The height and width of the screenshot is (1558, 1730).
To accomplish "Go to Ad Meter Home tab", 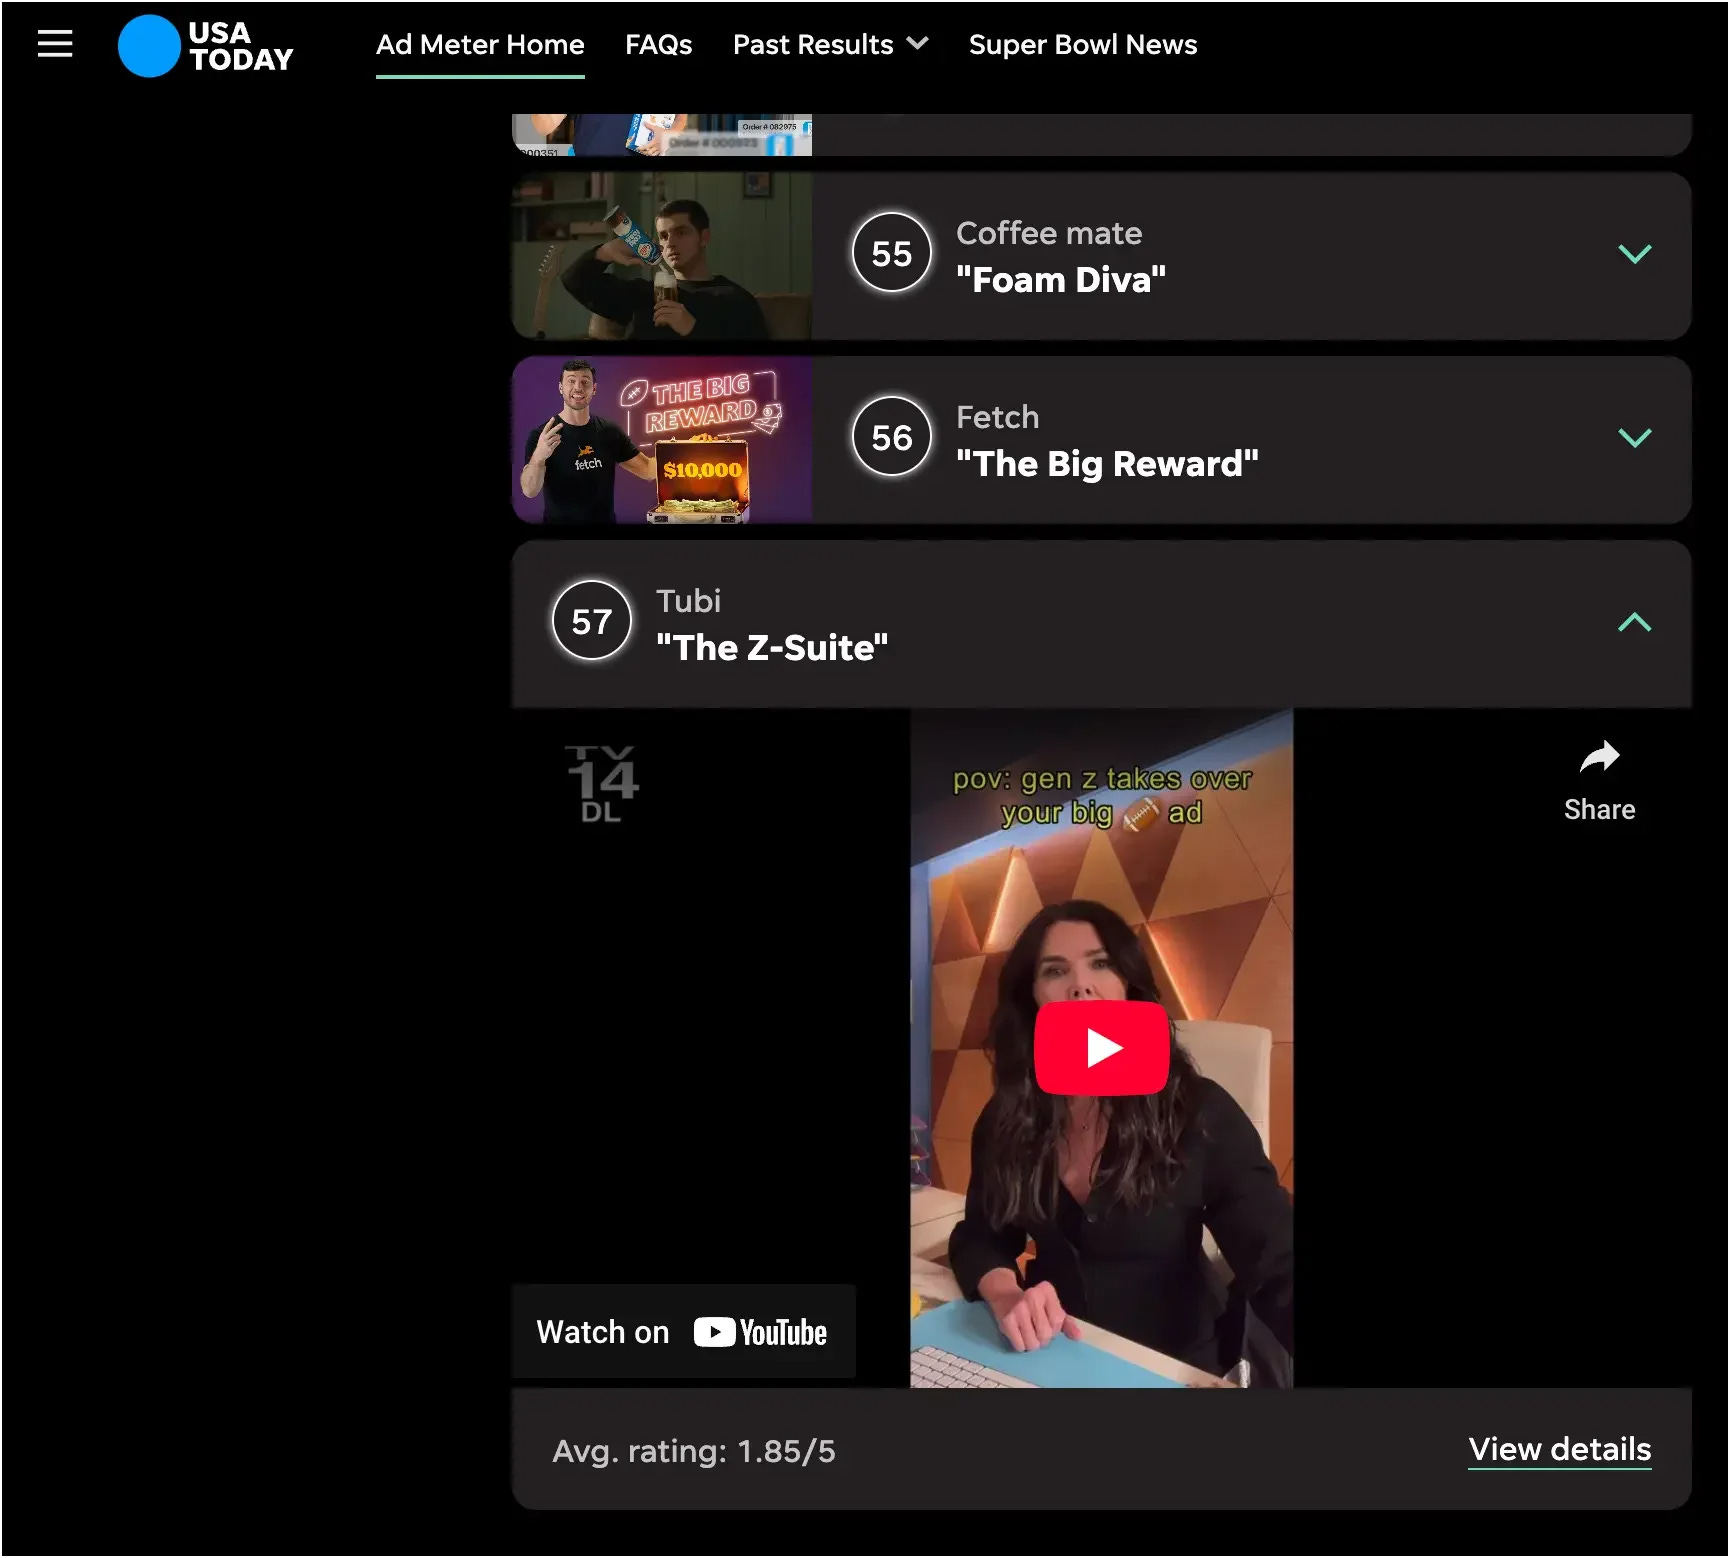I will [x=480, y=45].
